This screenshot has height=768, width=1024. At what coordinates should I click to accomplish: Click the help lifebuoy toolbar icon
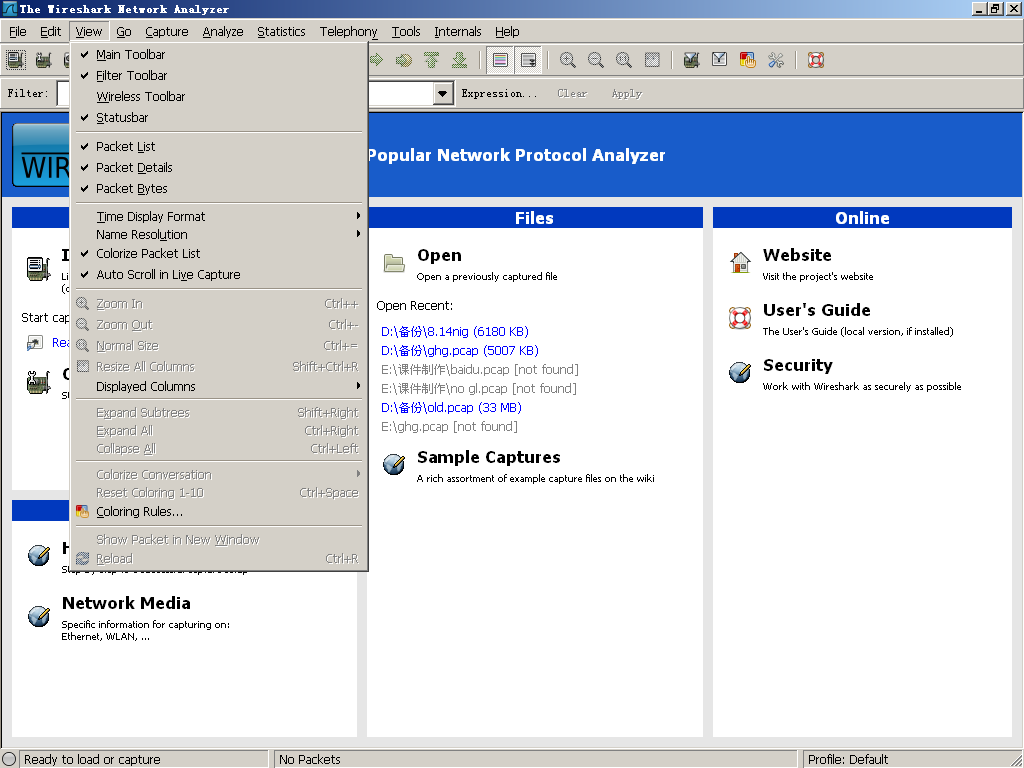(x=816, y=60)
